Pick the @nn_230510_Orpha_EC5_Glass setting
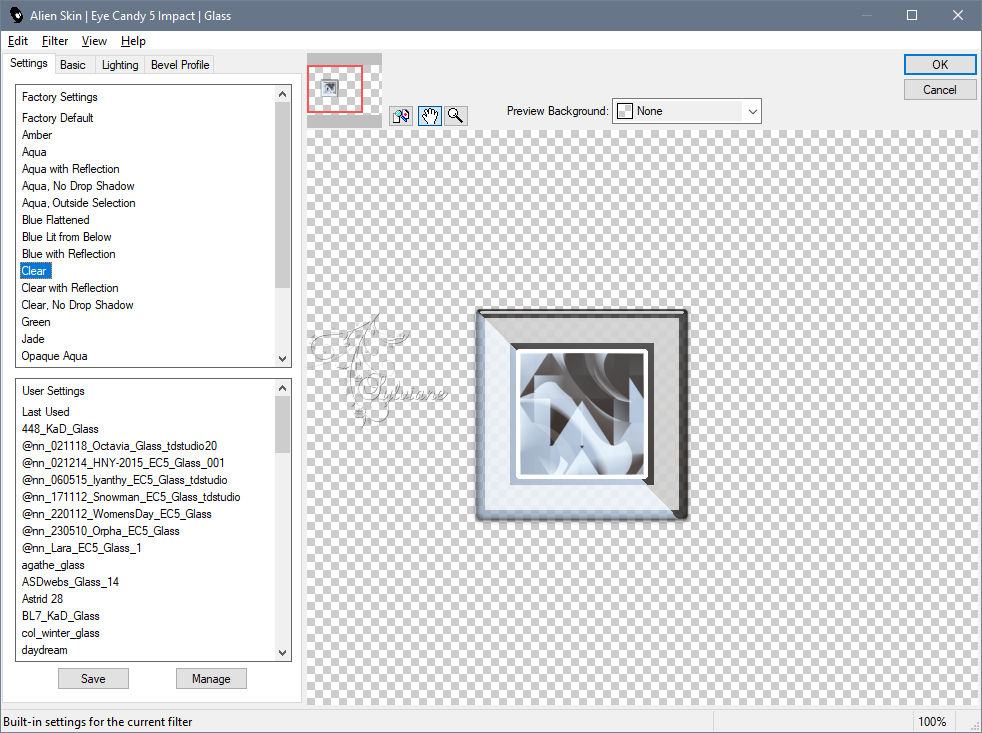 [x=100, y=530]
